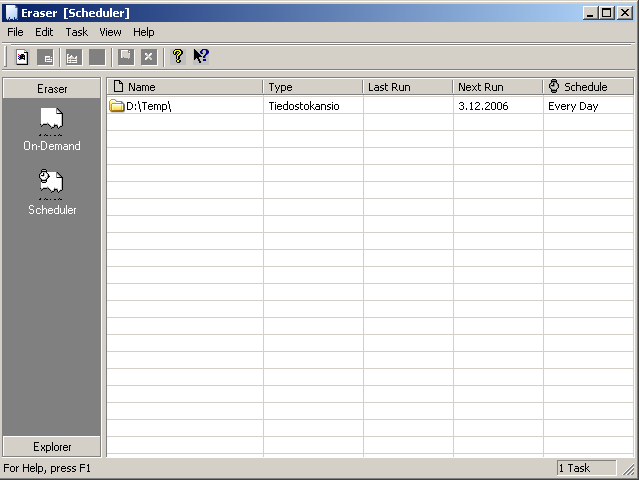Open the On-Demand view in sidebar

point(51,129)
